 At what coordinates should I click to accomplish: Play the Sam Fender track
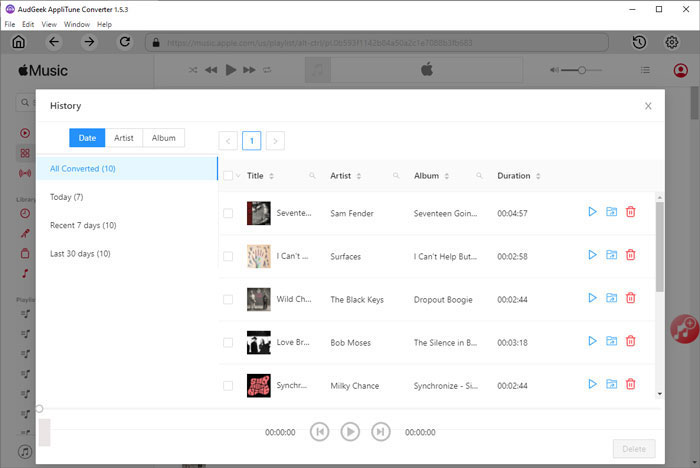592,212
